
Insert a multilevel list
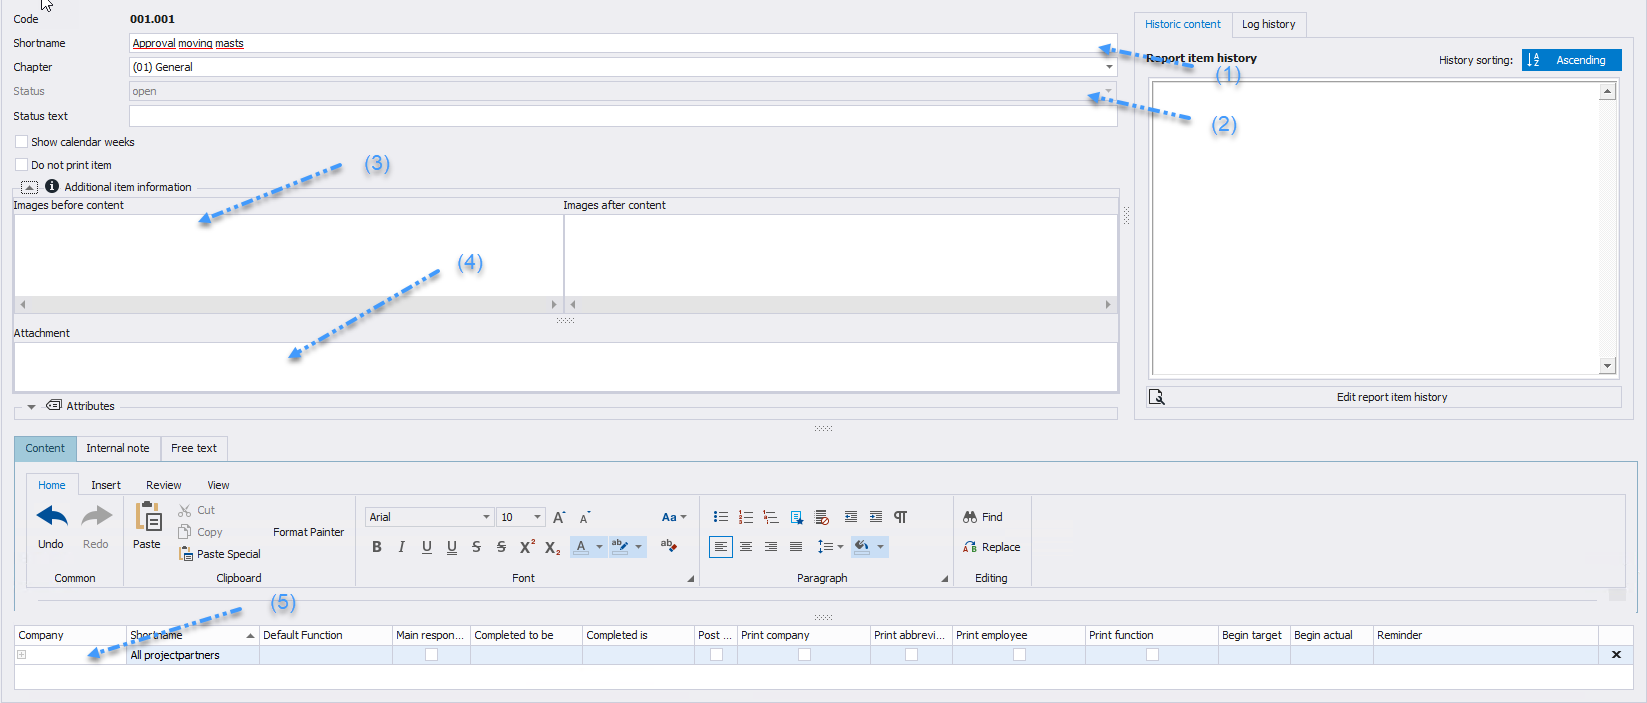[771, 517]
